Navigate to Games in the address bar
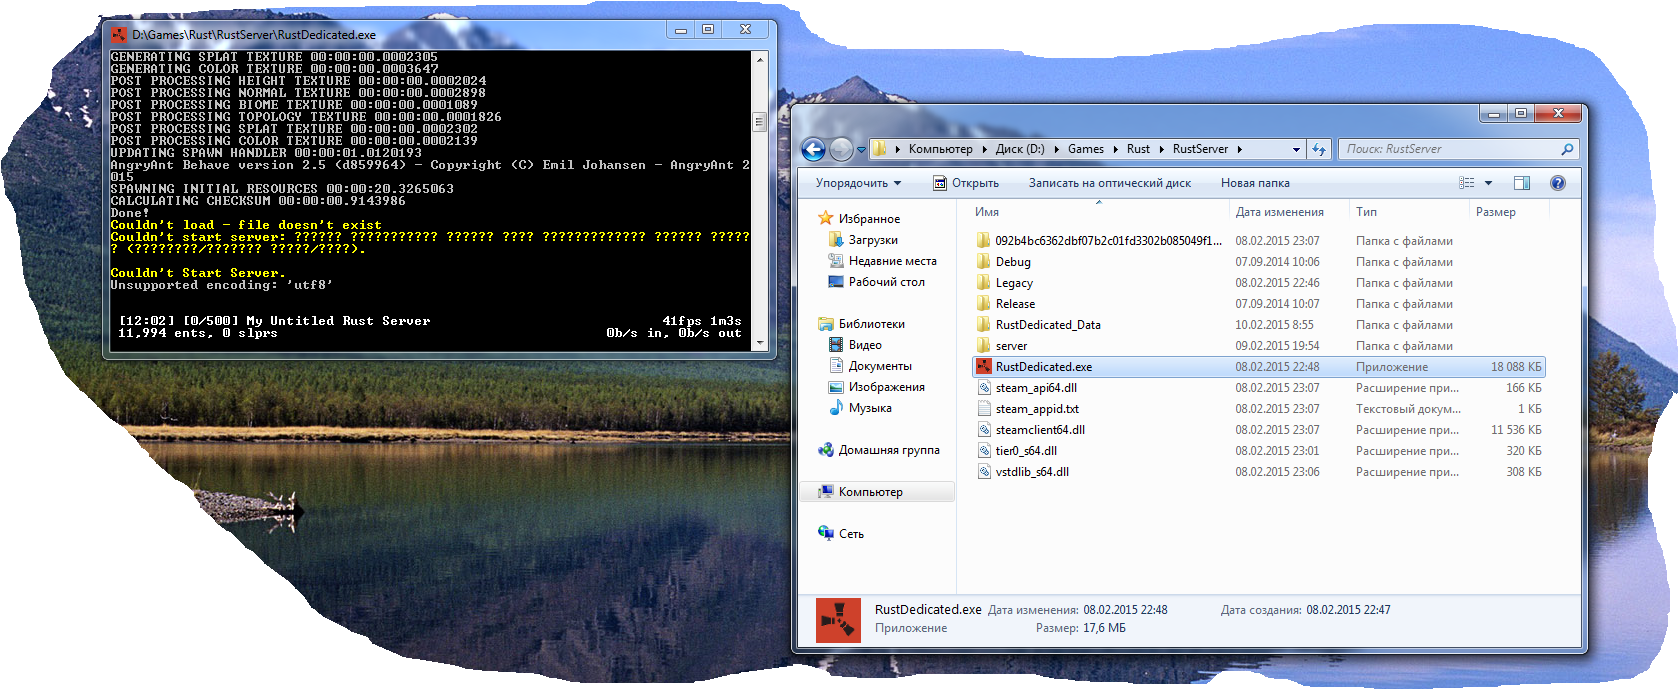The height and width of the screenshot is (691, 1680). pos(1086,149)
